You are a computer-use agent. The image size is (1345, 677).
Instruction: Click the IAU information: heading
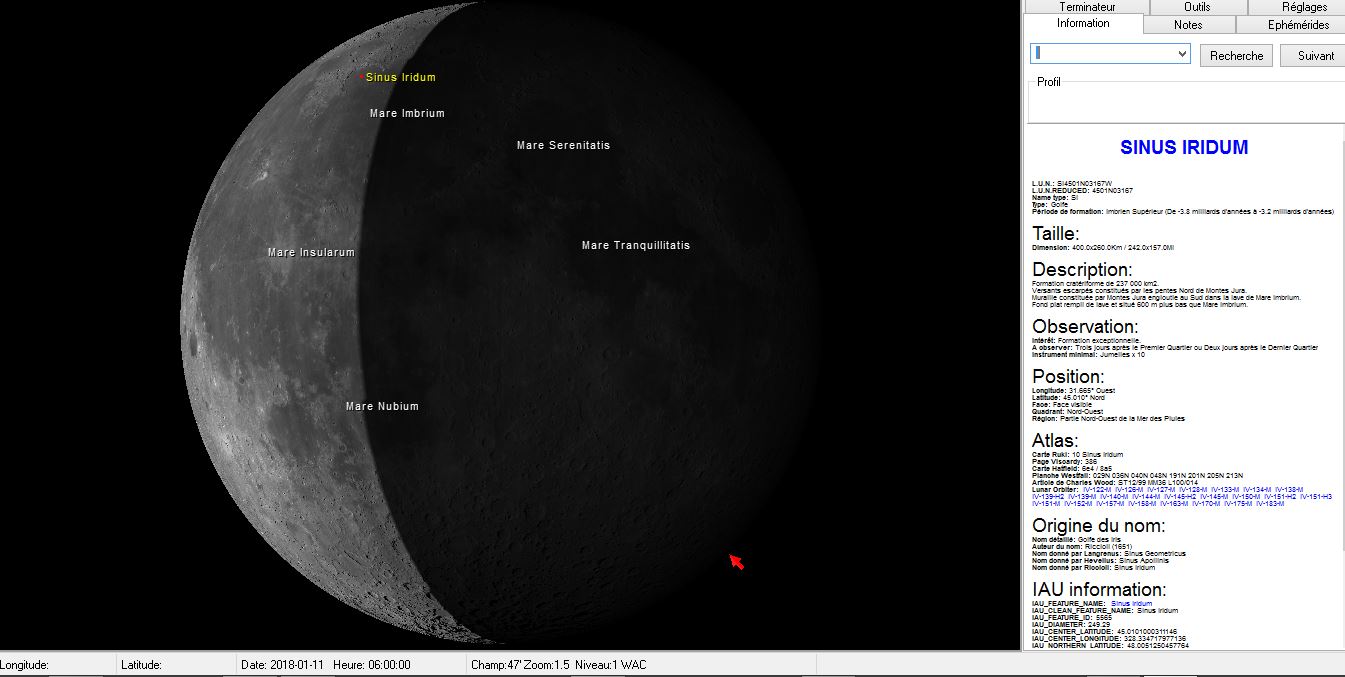click(1099, 590)
